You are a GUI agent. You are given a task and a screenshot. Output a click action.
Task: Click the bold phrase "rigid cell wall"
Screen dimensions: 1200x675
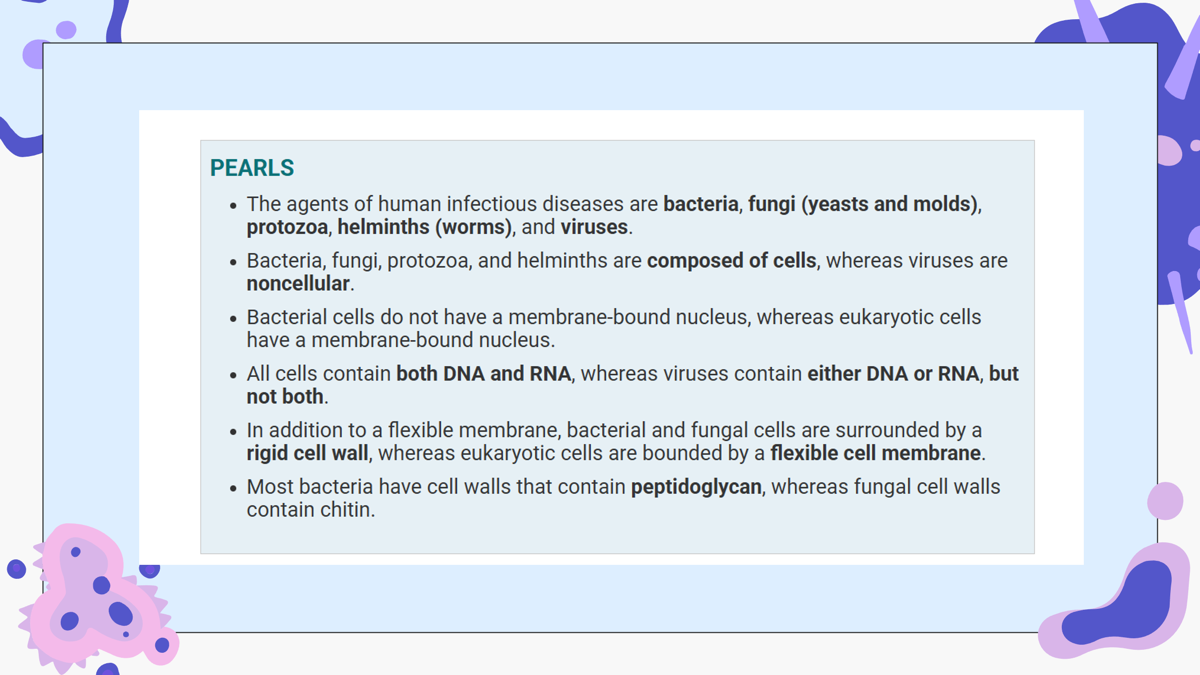pos(308,454)
